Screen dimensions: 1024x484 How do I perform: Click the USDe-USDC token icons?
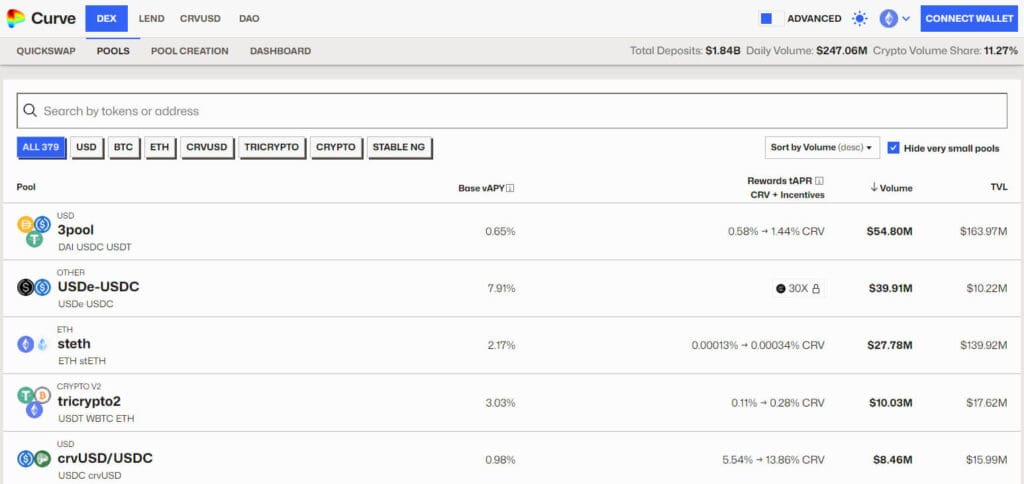34,287
